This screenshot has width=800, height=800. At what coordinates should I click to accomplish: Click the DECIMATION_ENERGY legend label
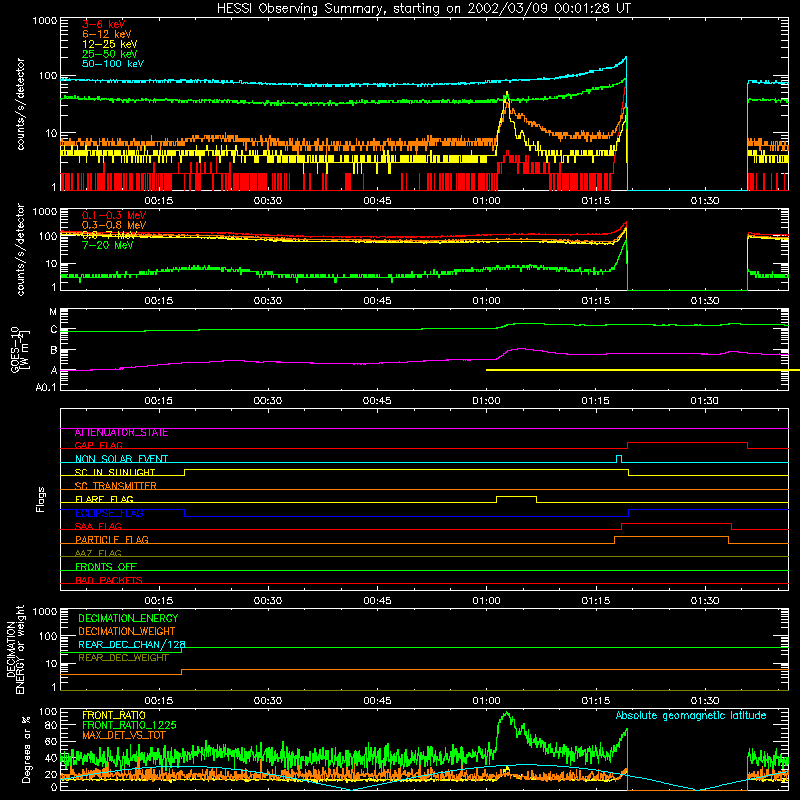[128, 618]
